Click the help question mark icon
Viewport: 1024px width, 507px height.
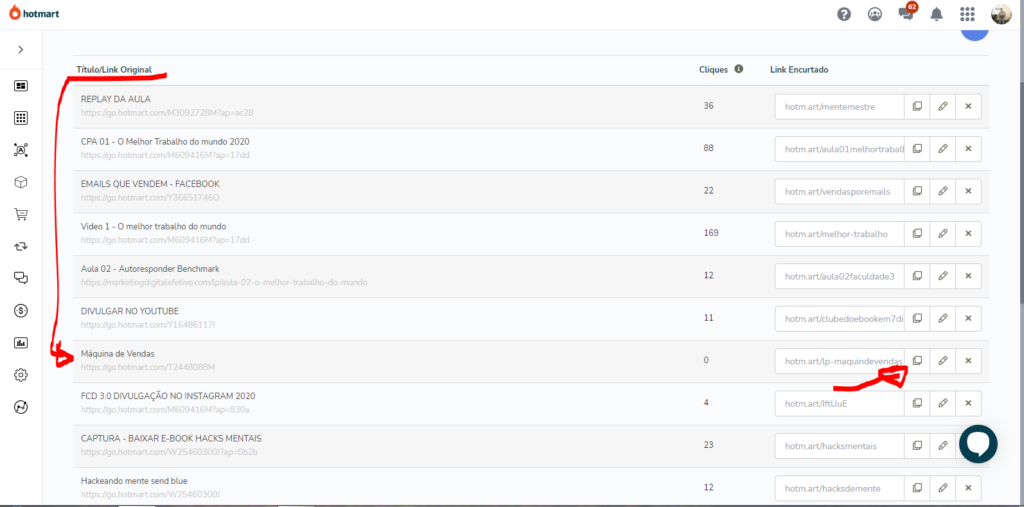pos(844,14)
